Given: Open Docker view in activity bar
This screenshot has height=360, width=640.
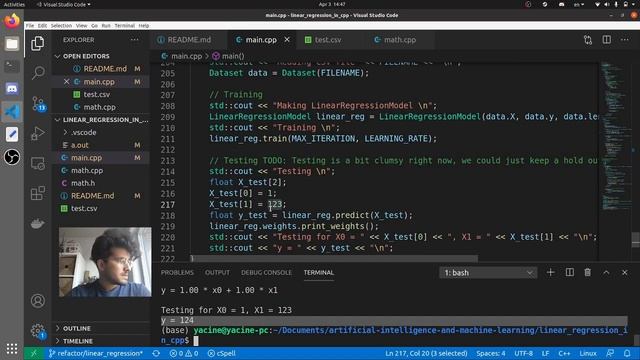Looking at the screenshot, I should point(38,223).
